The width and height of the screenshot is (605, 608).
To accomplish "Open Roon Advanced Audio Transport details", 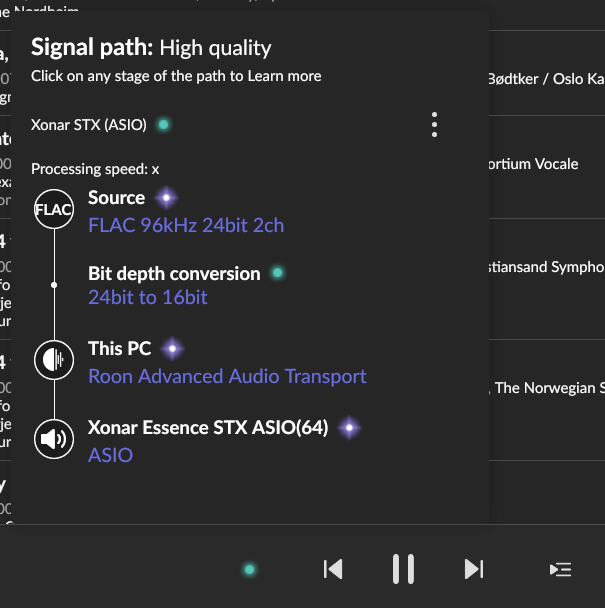I will coord(227,376).
